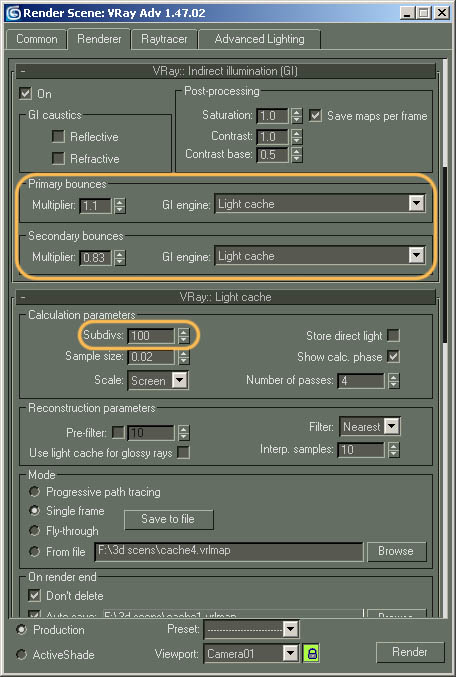The width and height of the screenshot is (456, 677).
Task: Click the 3ds Max title bar icon
Action: (13, 13)
